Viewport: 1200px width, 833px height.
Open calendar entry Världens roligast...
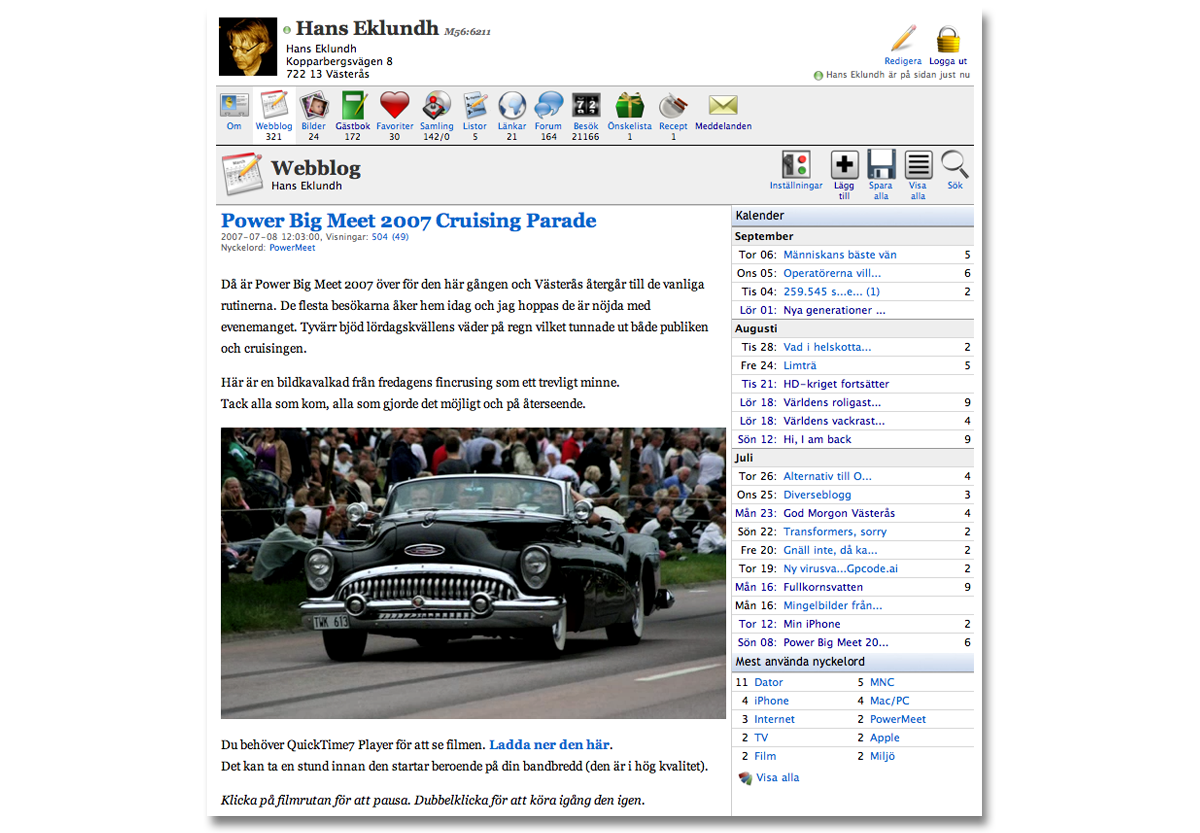[x=832, y=402]
